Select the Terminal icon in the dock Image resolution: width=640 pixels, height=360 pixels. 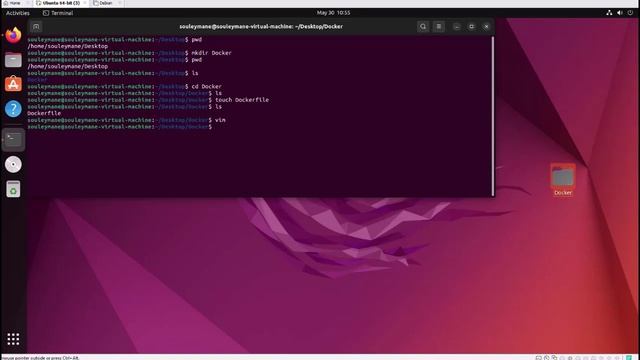[x=13, y=139]
